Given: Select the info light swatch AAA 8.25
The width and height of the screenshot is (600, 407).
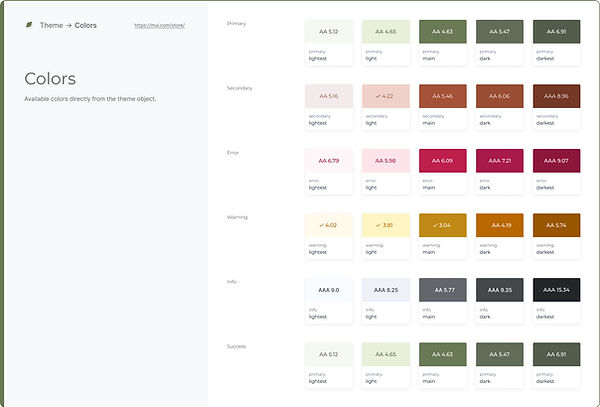Looking at the screenshot, I should (386, 290).
